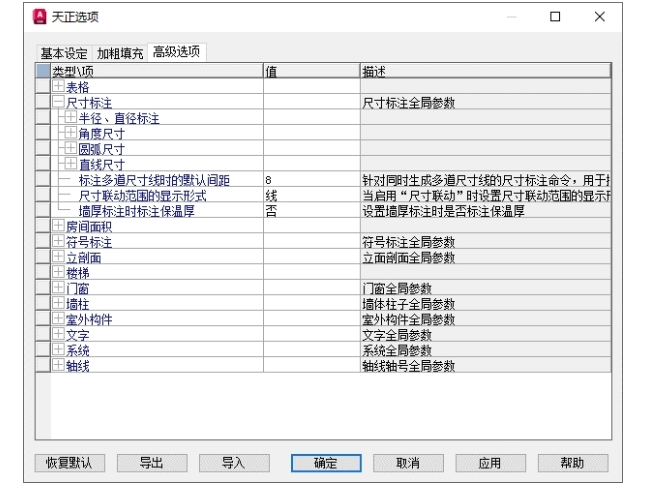Expand the 房间面积 node
Screen dimensions: 652x489
[58, 225]
